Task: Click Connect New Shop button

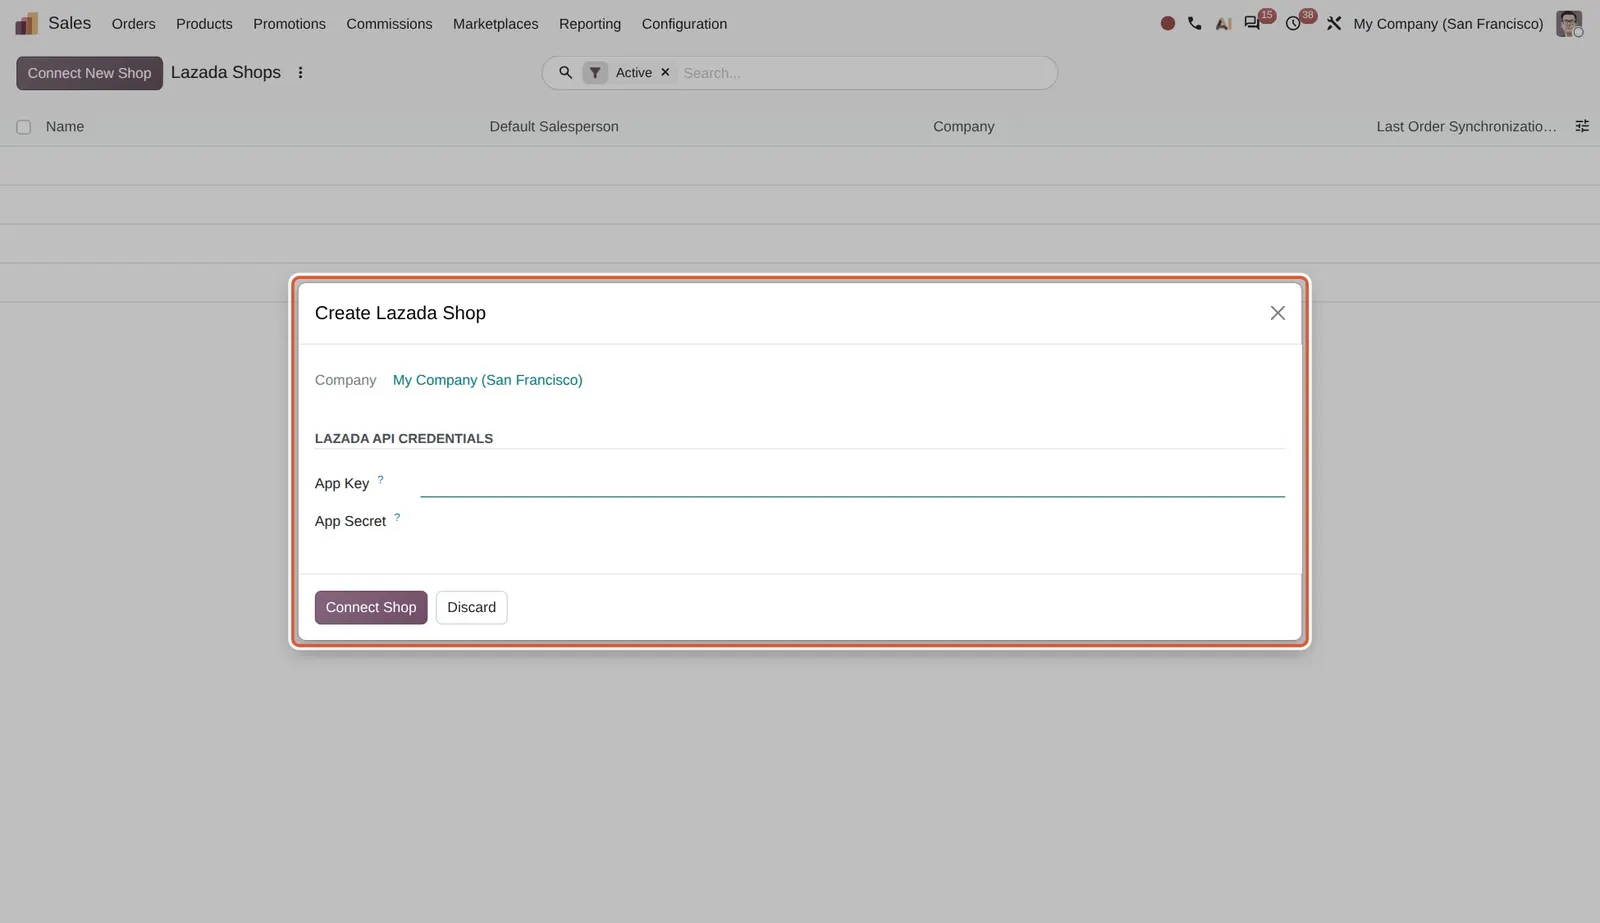Action: click(x=89, y=73)
